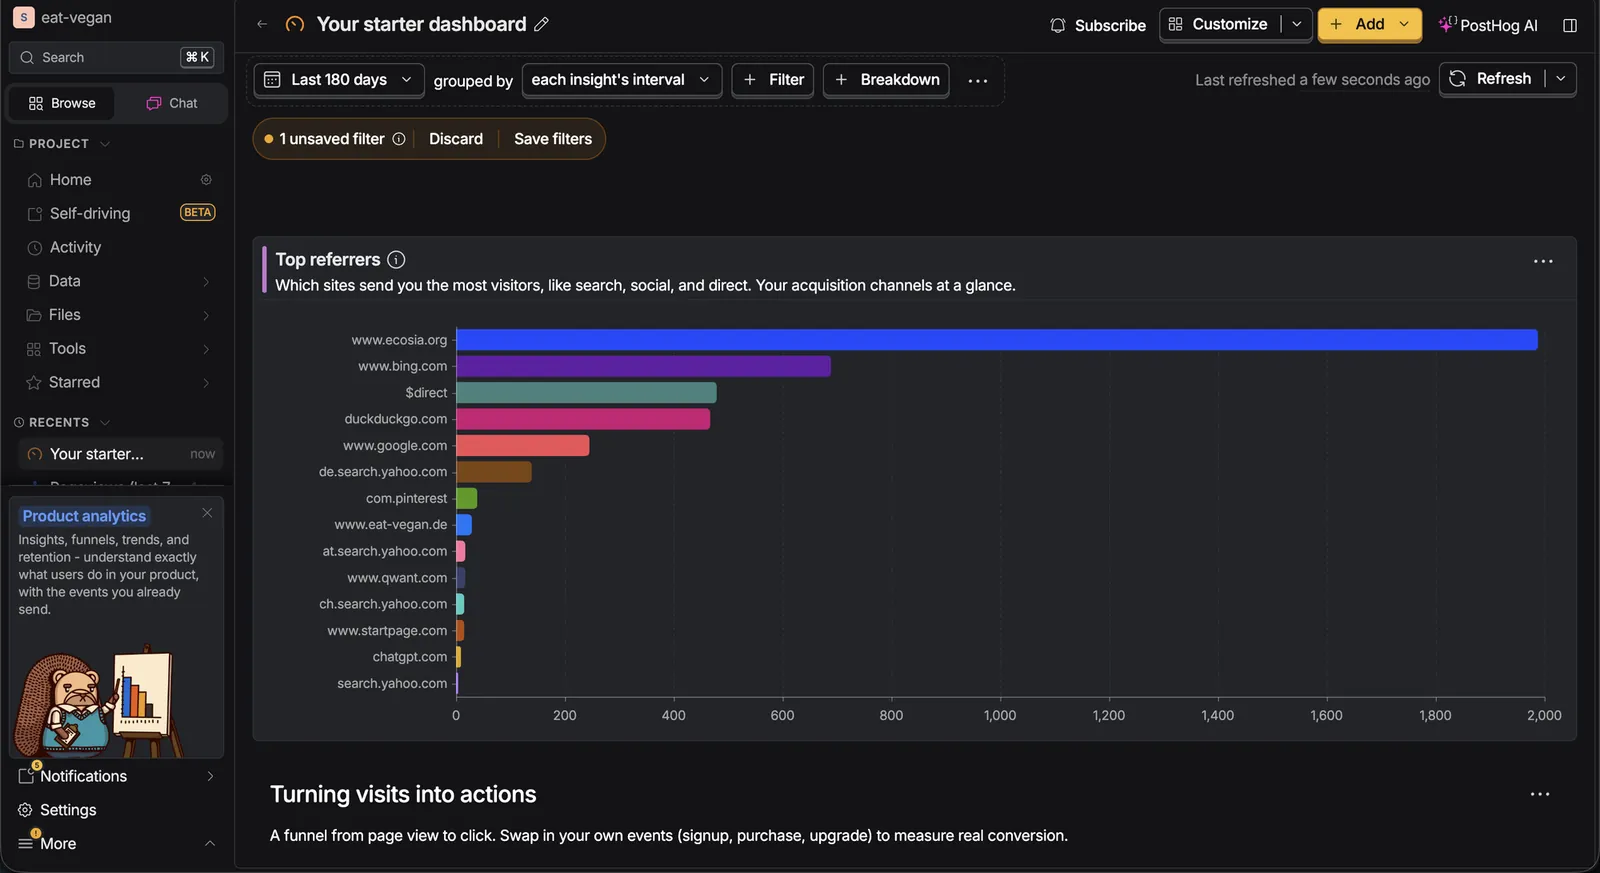Click the eat-vegan project logo icon

click(x=23, y=17)
